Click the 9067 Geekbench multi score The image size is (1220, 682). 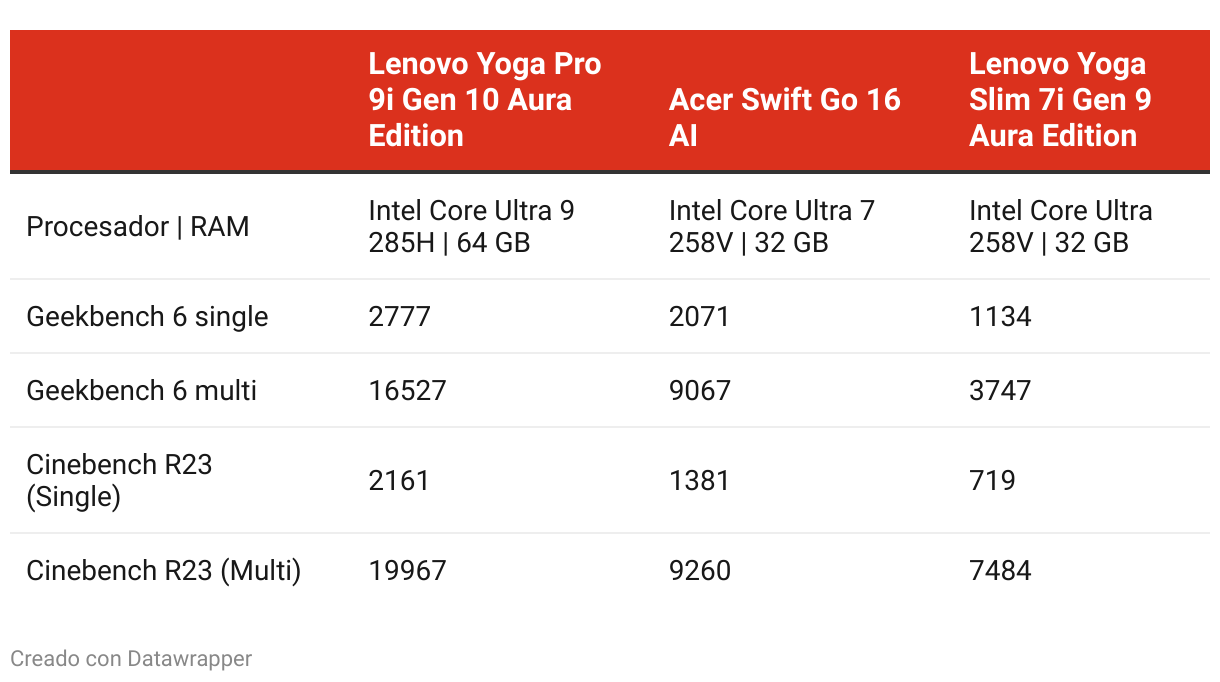[699, 390]
